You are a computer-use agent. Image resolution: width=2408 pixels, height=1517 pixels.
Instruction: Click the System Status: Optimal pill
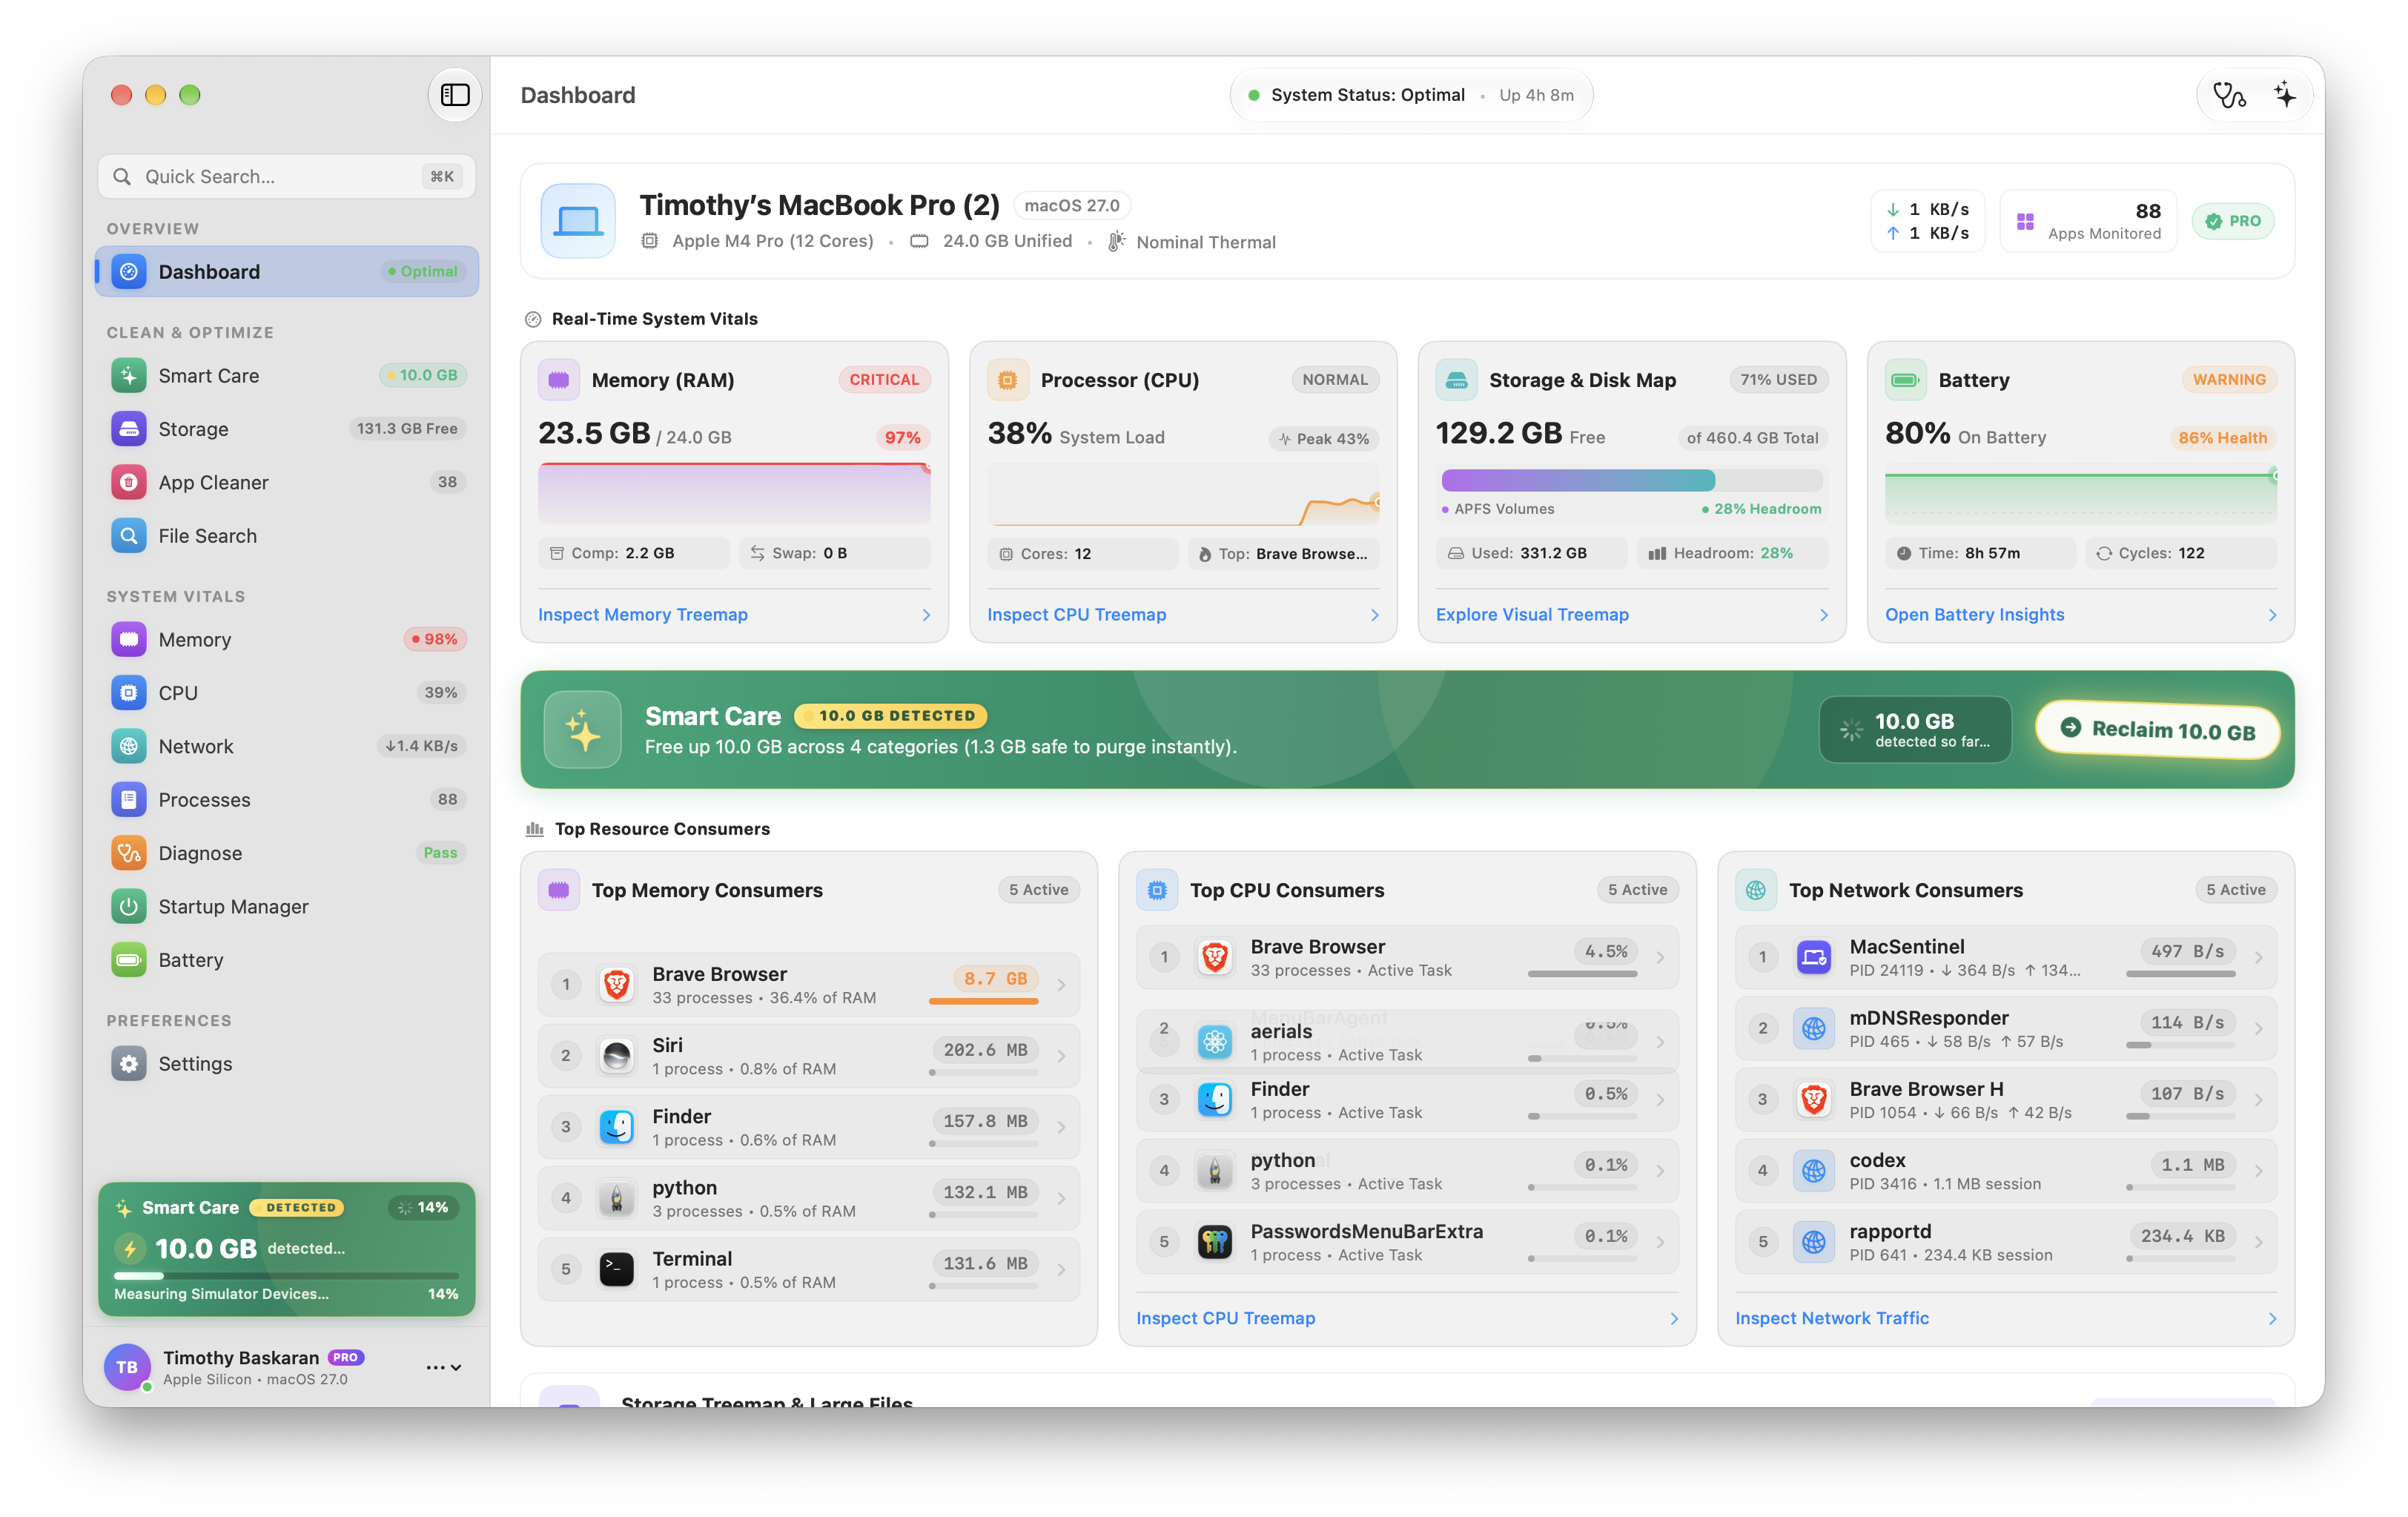click(x=1411, y=95)
